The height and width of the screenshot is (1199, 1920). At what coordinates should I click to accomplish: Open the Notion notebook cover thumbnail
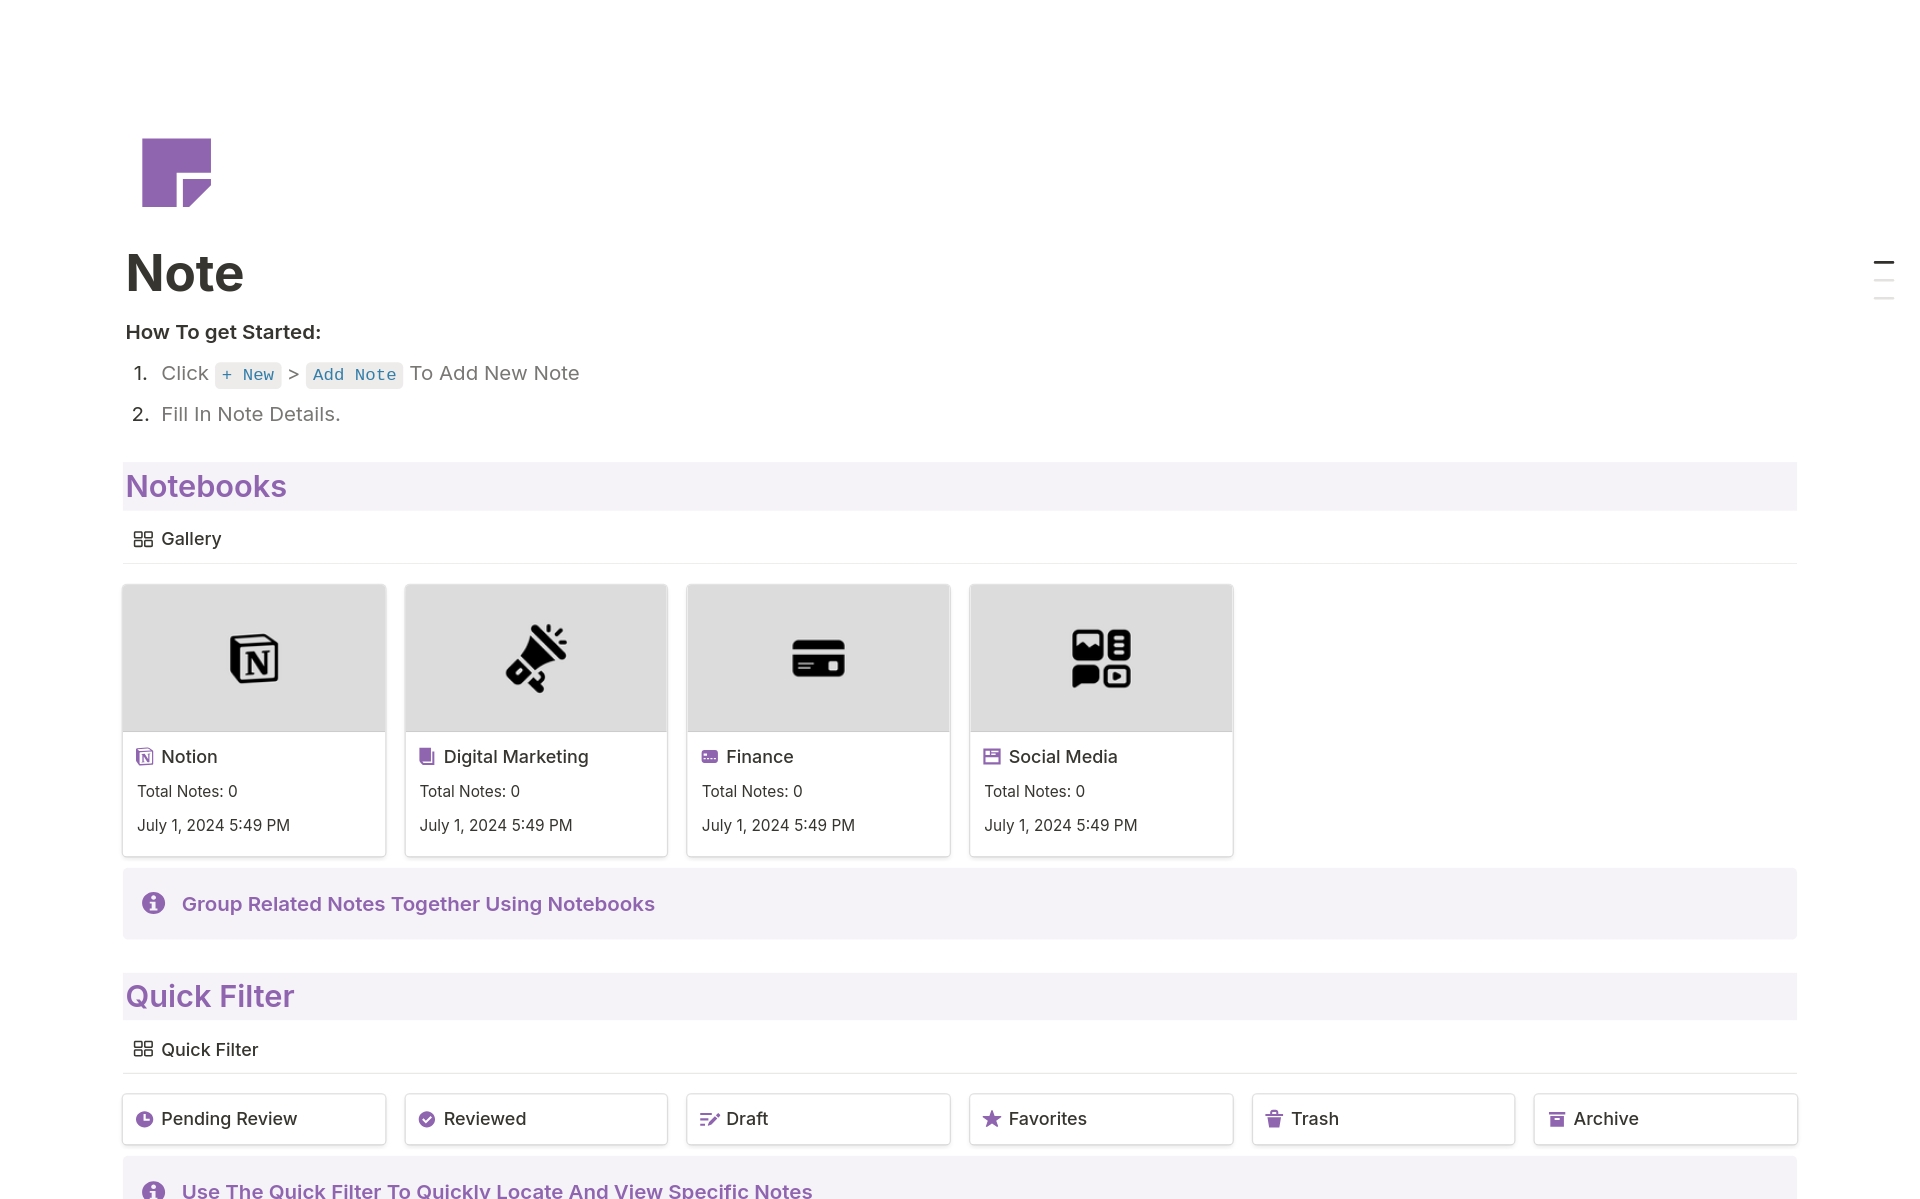tap(254, 658)
